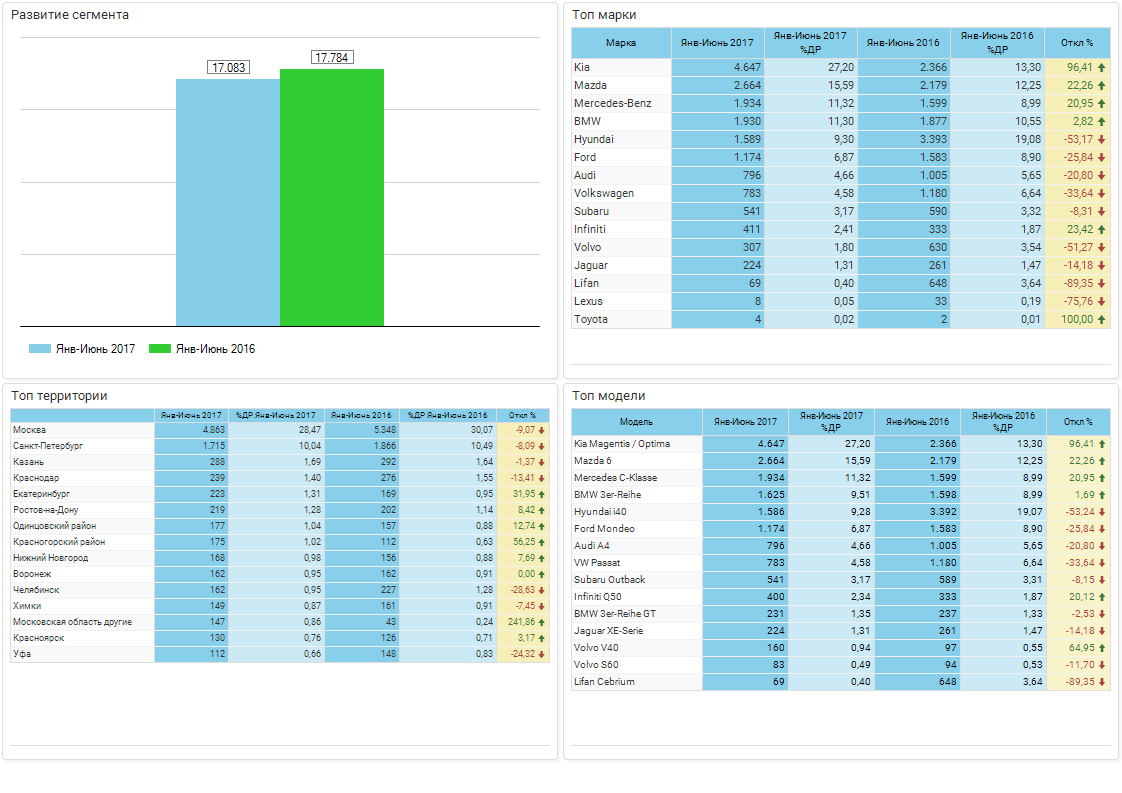Click the green up arrow in the Kia brand row
The height and width of the screenshot is (793, 1122).
point(1101,67)
